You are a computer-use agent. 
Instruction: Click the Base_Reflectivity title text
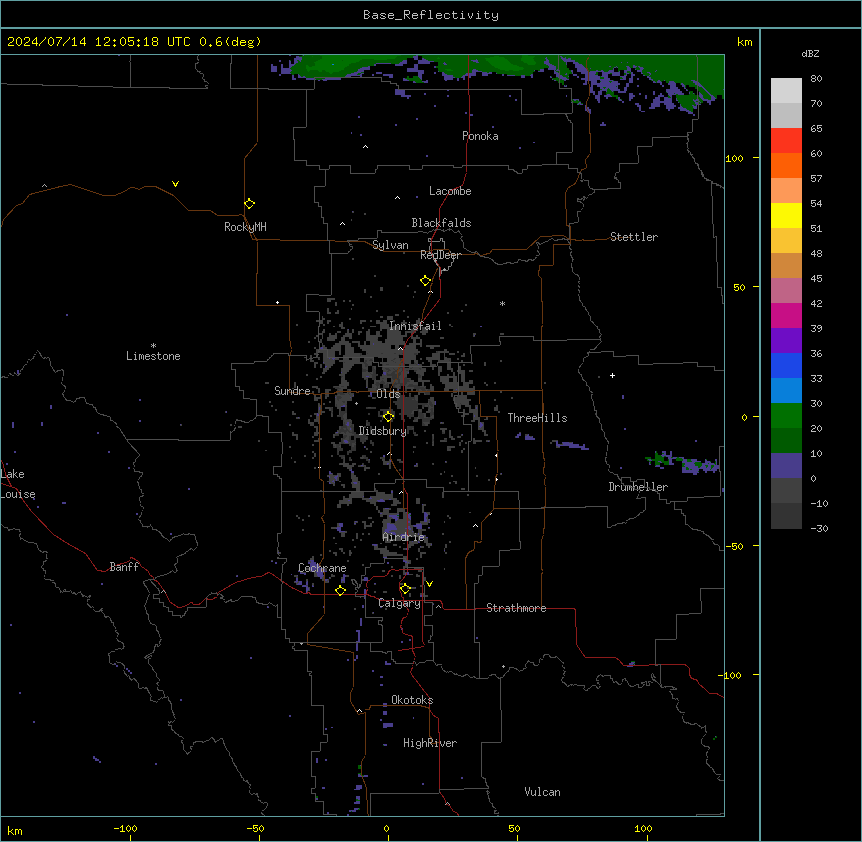[x=431, y=15]
